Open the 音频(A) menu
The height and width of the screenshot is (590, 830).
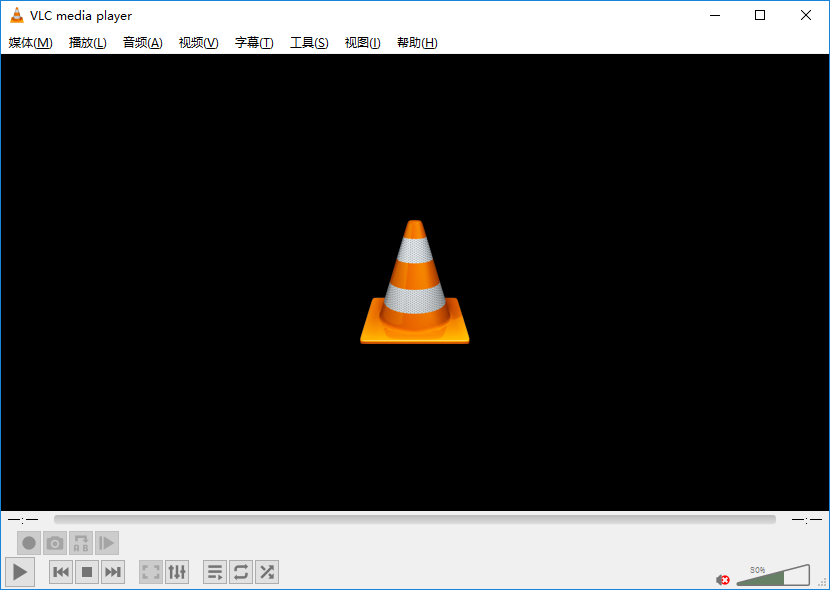coord(142,43)
